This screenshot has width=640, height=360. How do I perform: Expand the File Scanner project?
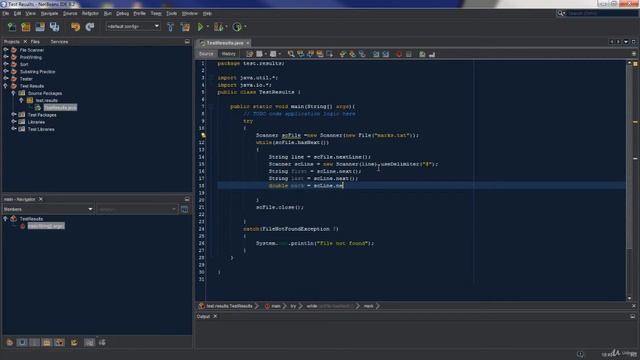(x=6, y=50)
